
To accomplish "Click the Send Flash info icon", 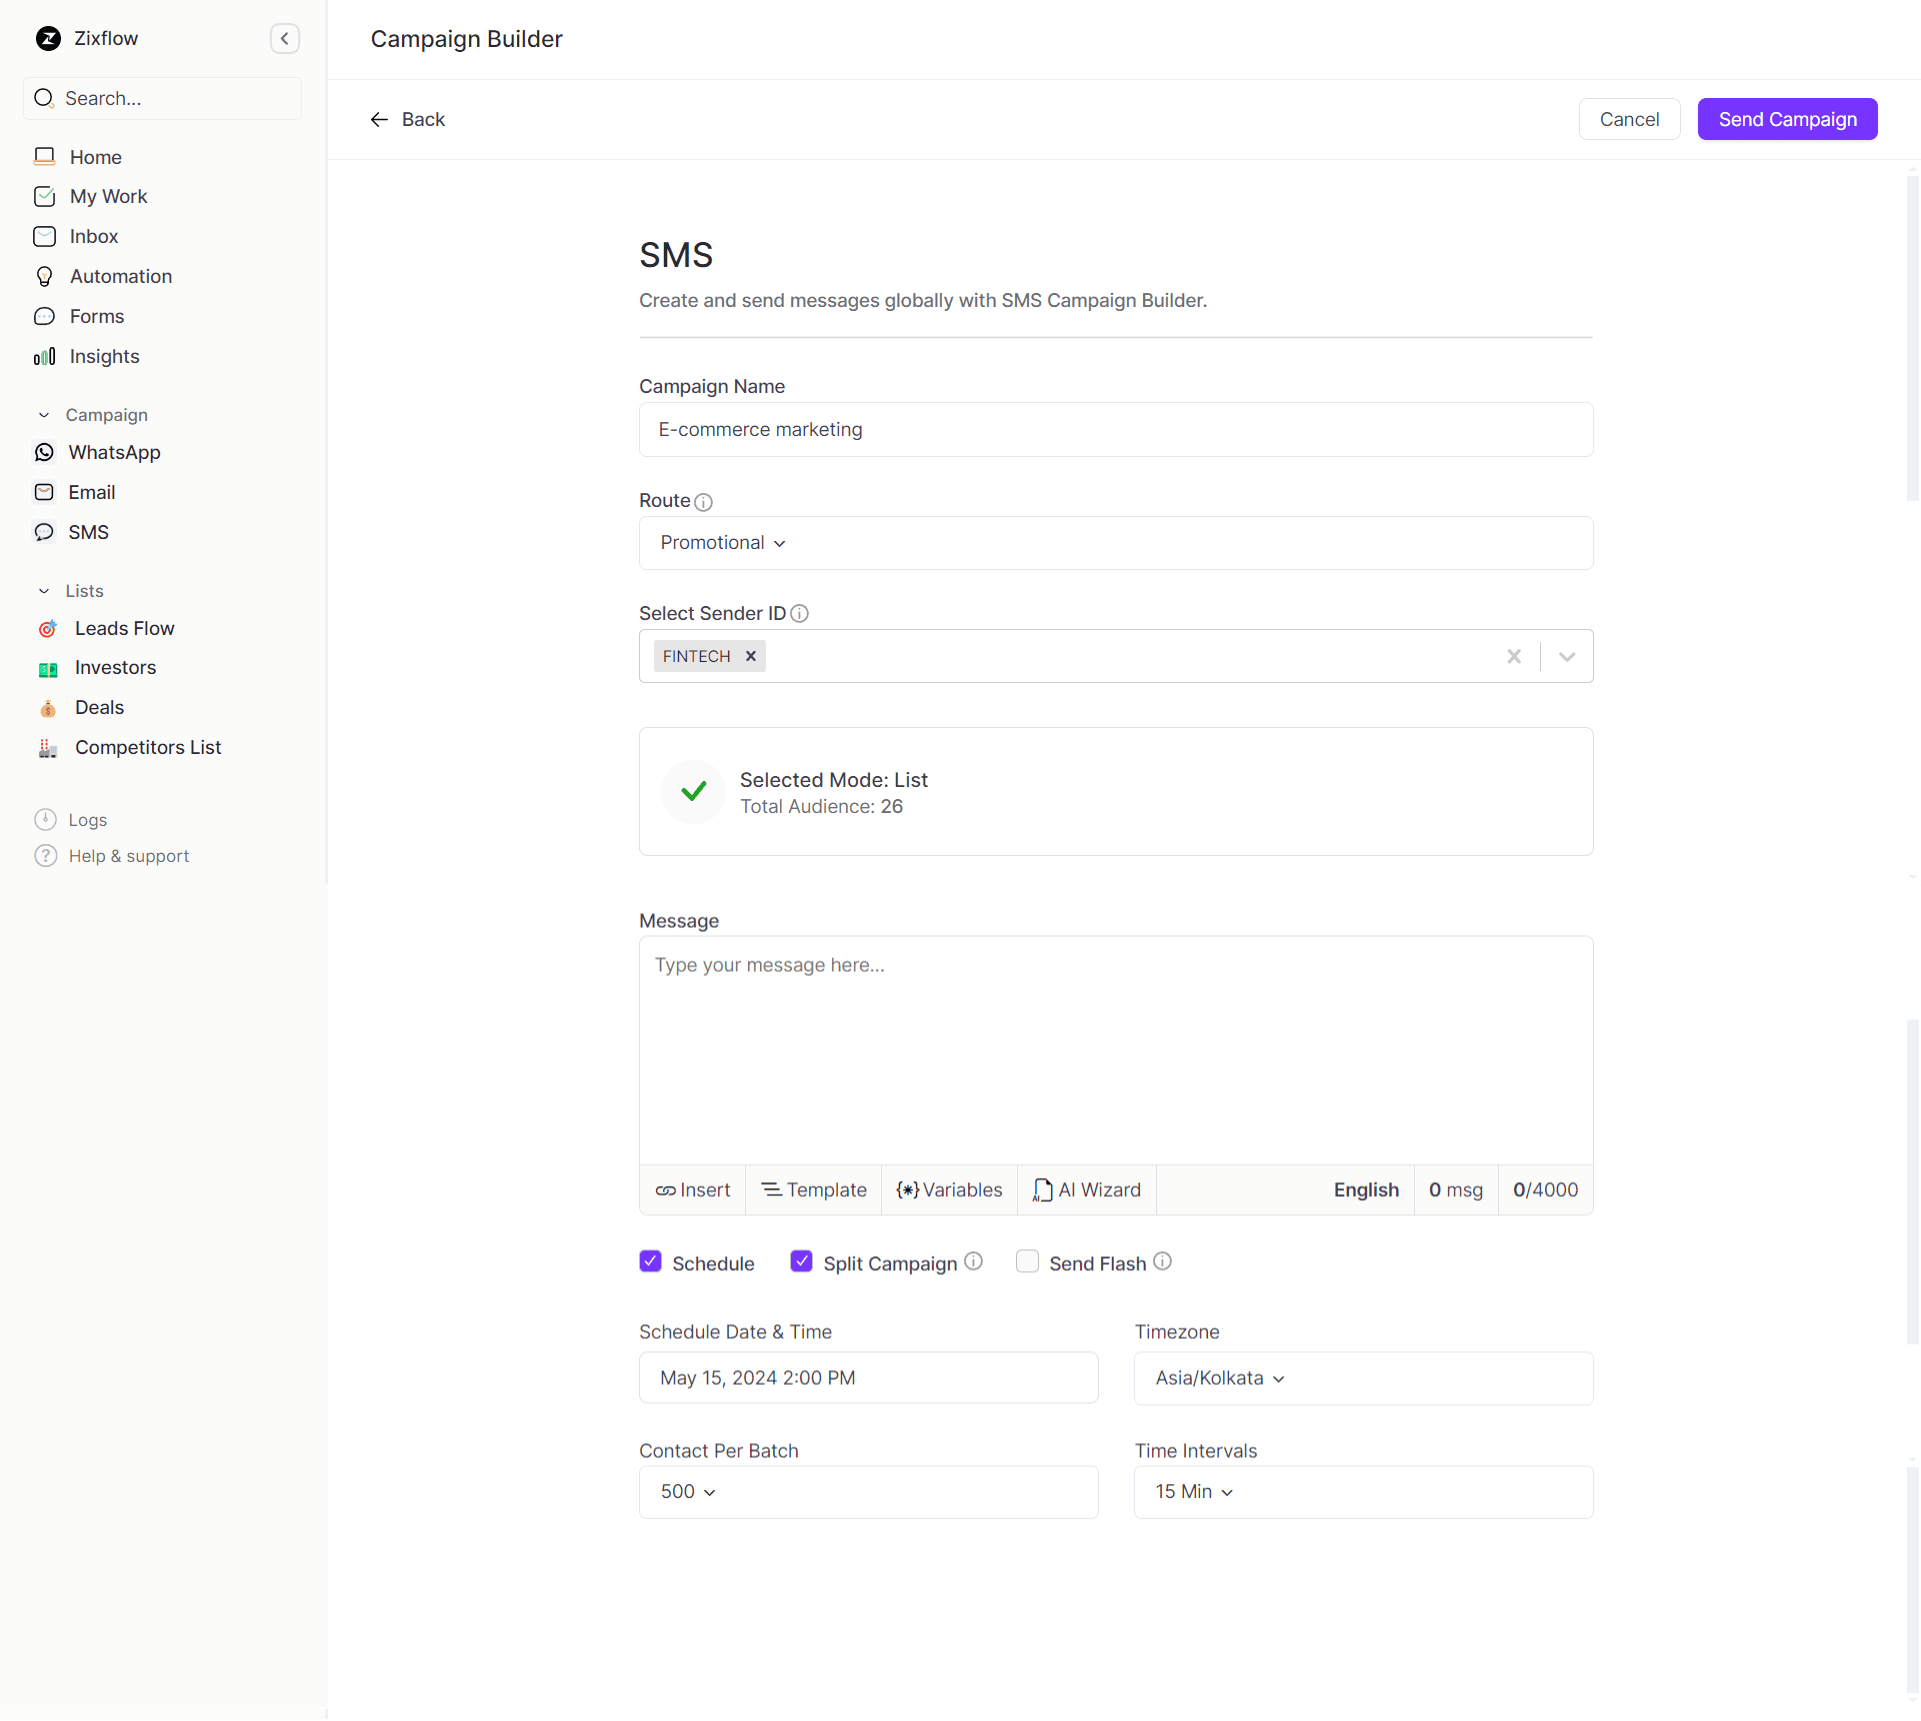I will [1163, 1262].
